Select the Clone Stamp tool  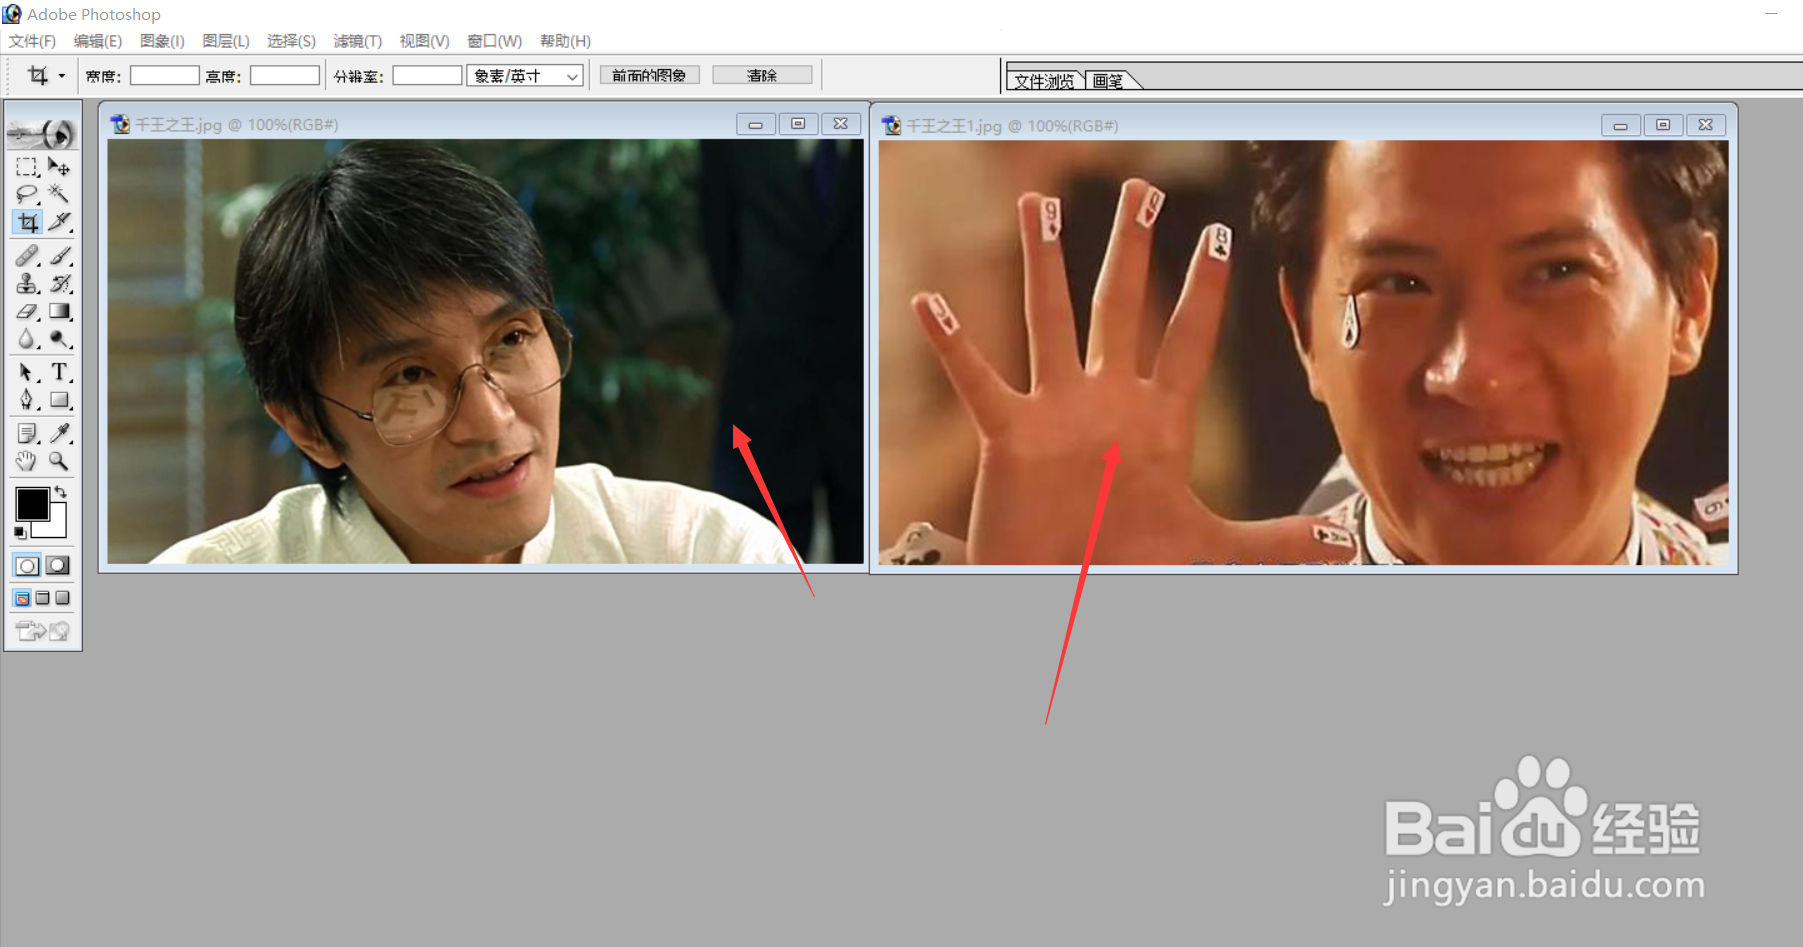[x=27, y=284]
